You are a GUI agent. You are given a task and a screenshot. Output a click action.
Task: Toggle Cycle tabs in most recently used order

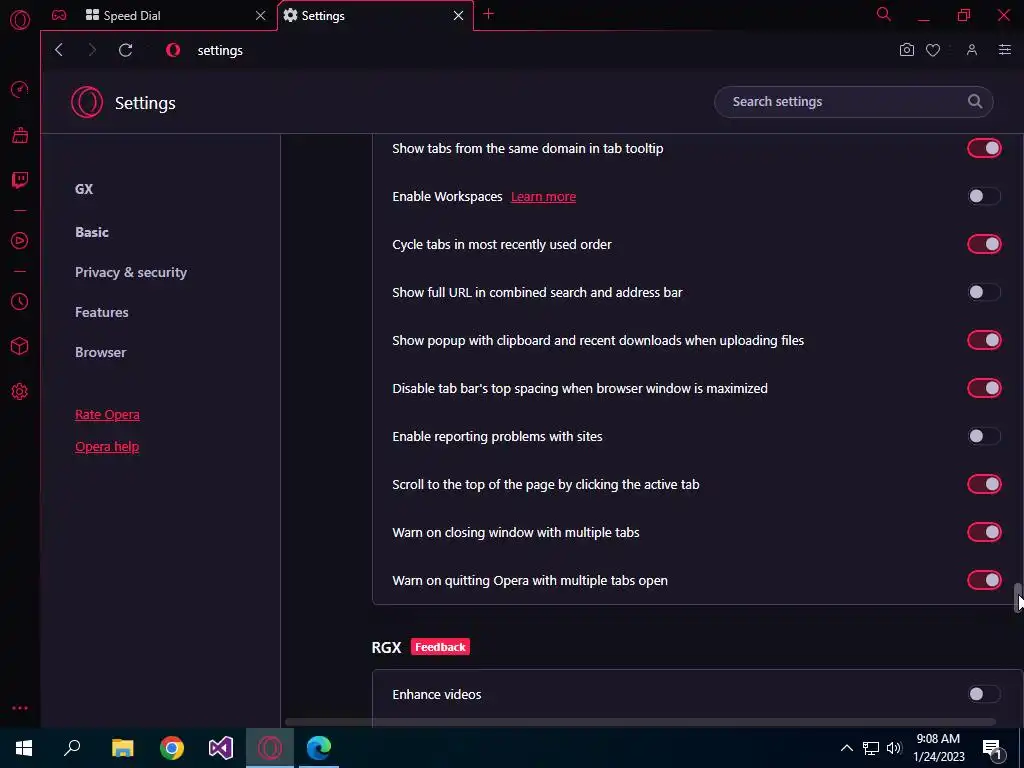(984, 244)
